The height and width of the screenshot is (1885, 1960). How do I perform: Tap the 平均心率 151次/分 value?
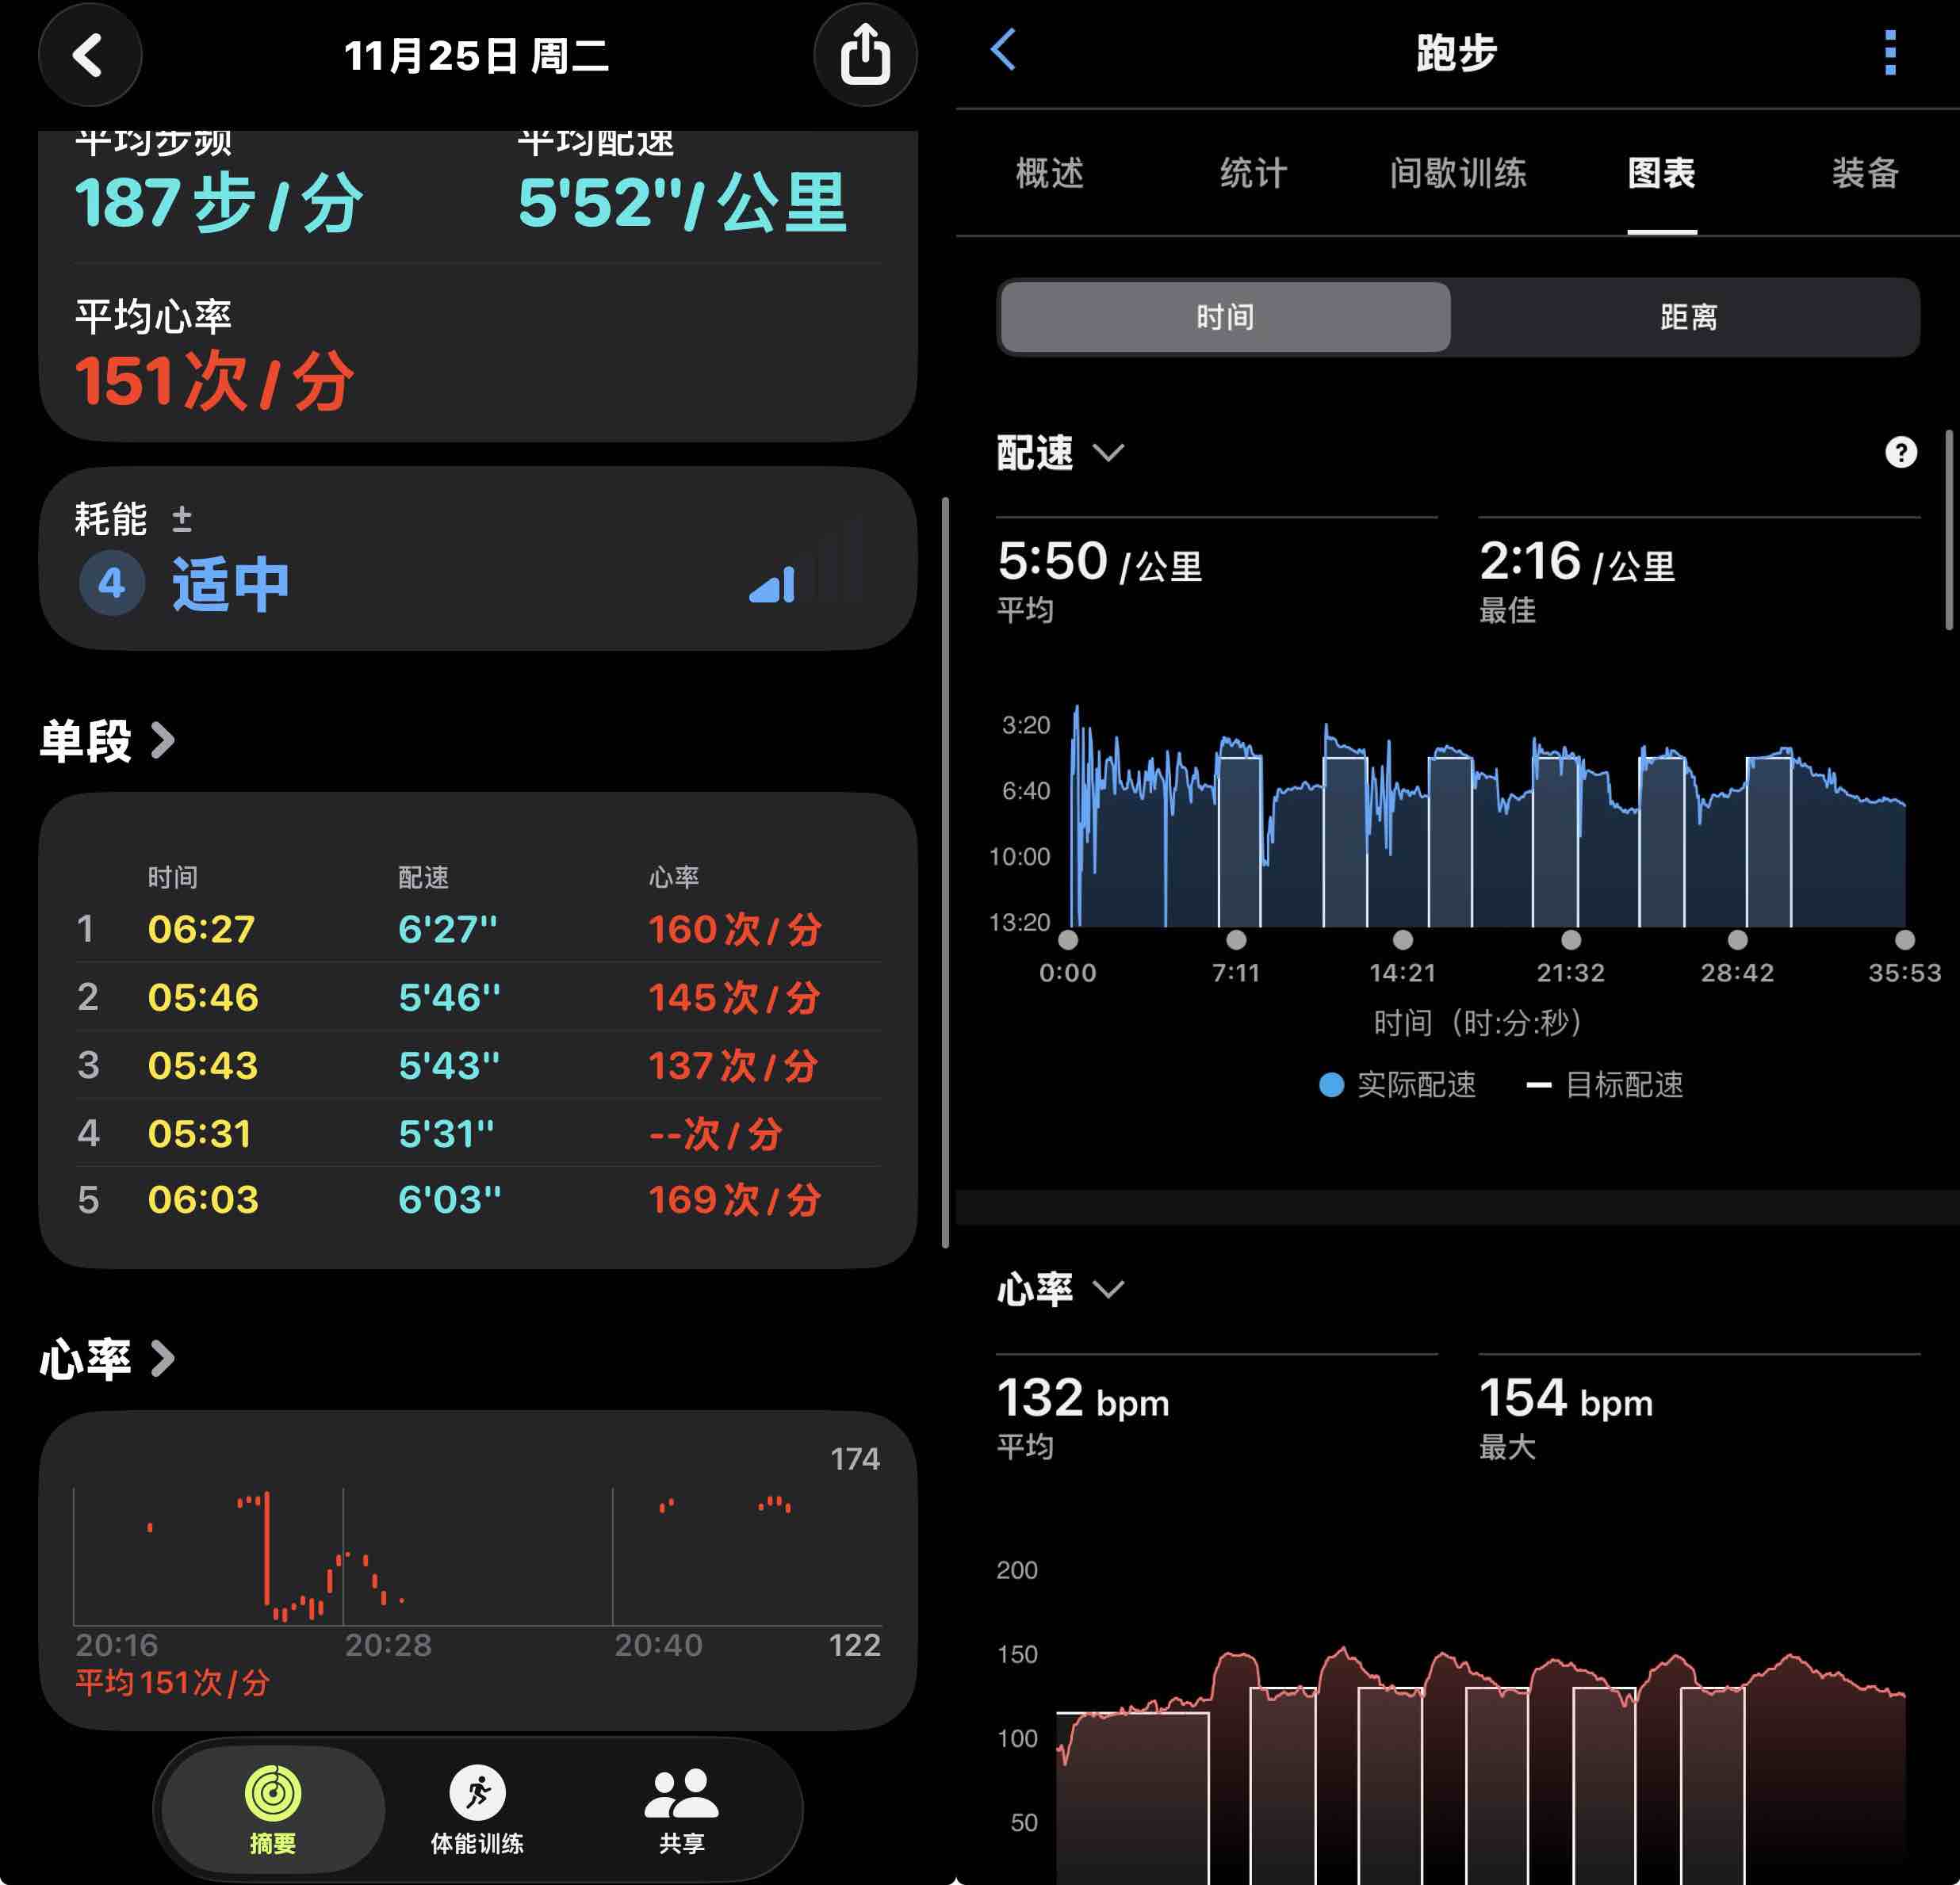(x=215, y=381)
